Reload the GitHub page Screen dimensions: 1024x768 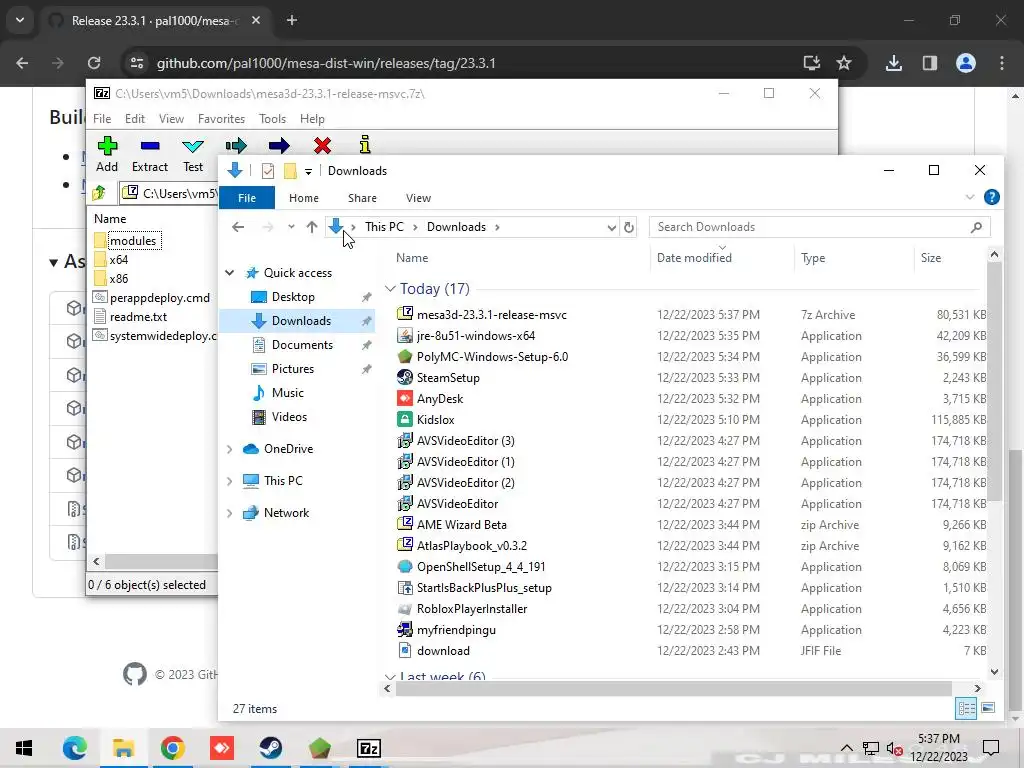click(x=94, y=63)
